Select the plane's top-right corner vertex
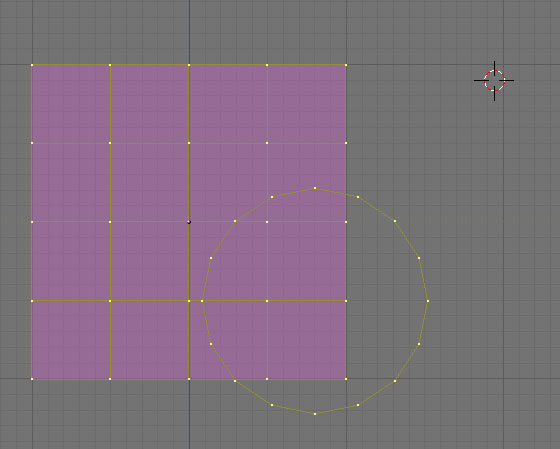Screen dimensions: 560x449 tap(346, 65)
